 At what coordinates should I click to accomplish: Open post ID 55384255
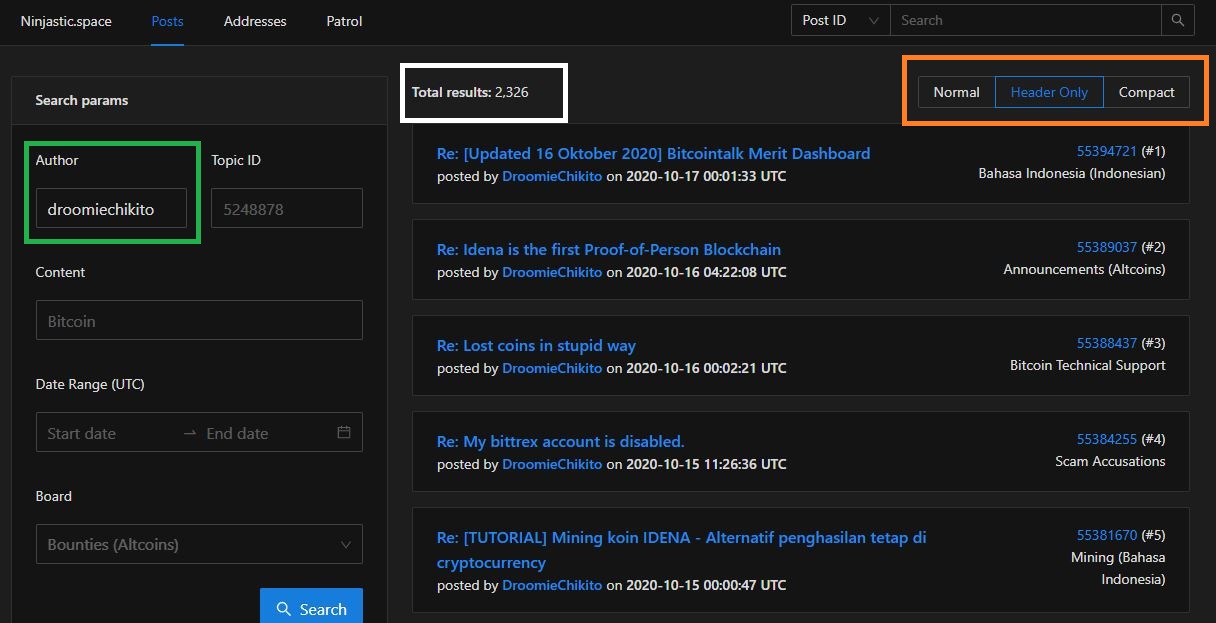[x=1107, y=439]
